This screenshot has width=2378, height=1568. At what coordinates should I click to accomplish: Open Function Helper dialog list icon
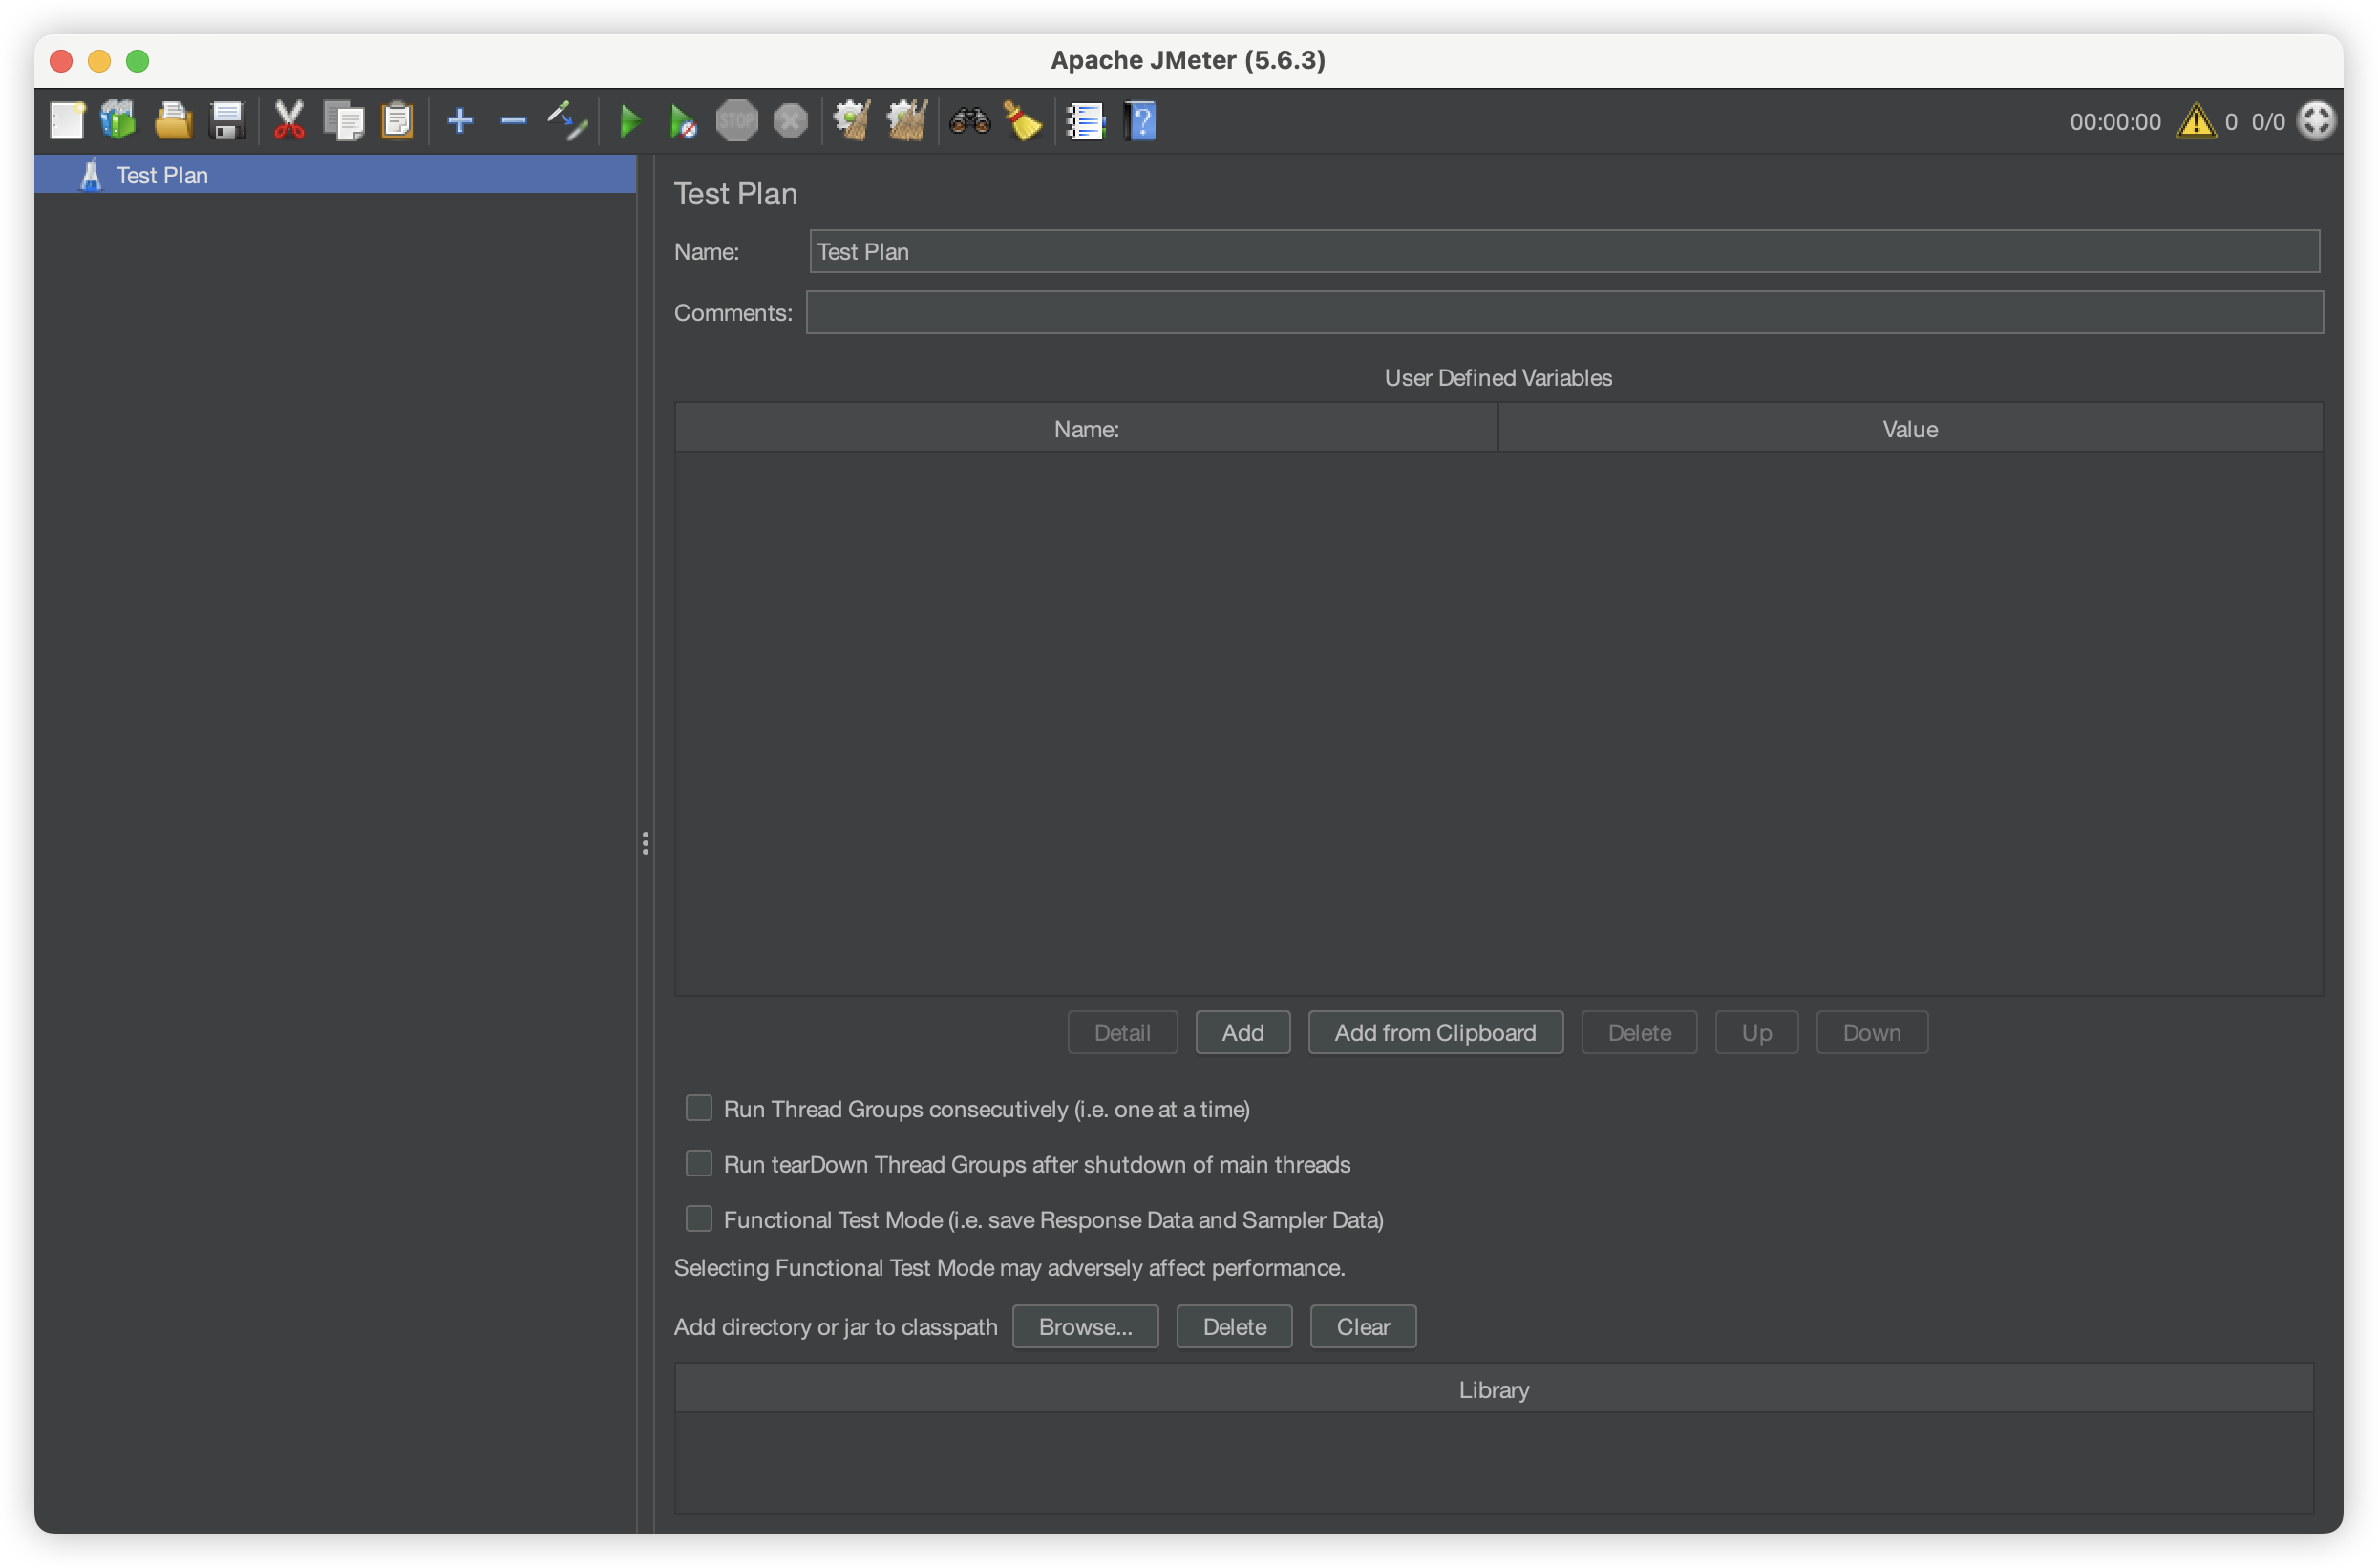tap(1085, 121)
